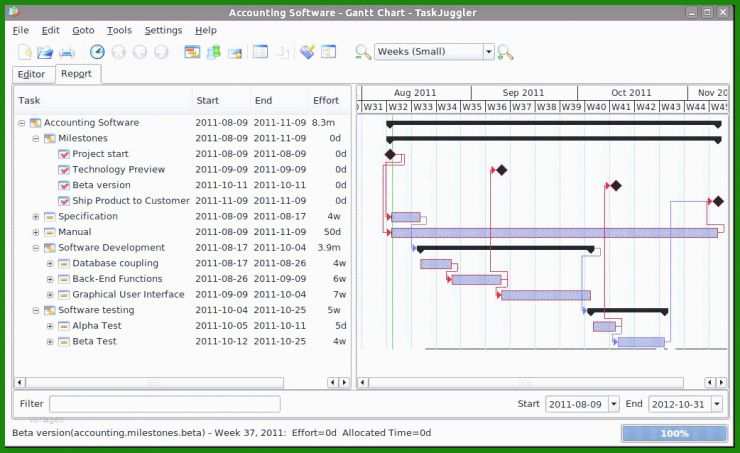Expand the Manual tree node

[x=36, y=232]
